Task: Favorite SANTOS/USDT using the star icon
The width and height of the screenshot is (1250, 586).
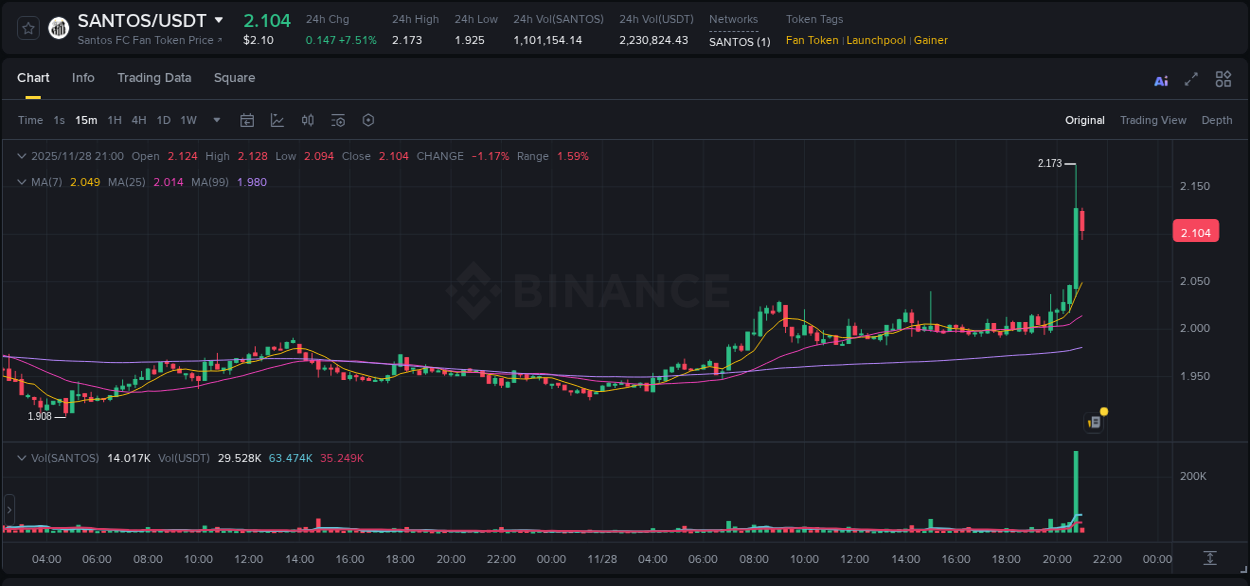Action: click(27, 28)
